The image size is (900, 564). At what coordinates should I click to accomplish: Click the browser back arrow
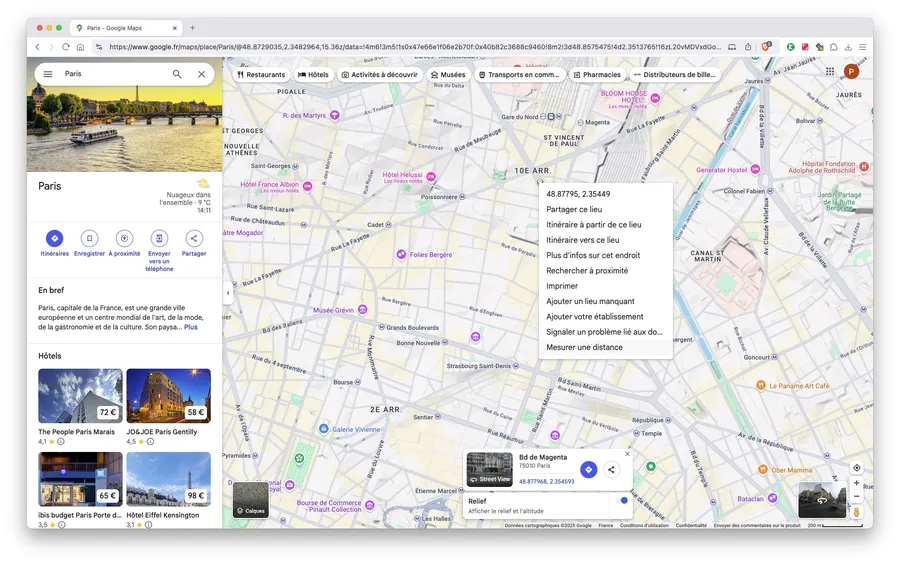pos(37,47)
